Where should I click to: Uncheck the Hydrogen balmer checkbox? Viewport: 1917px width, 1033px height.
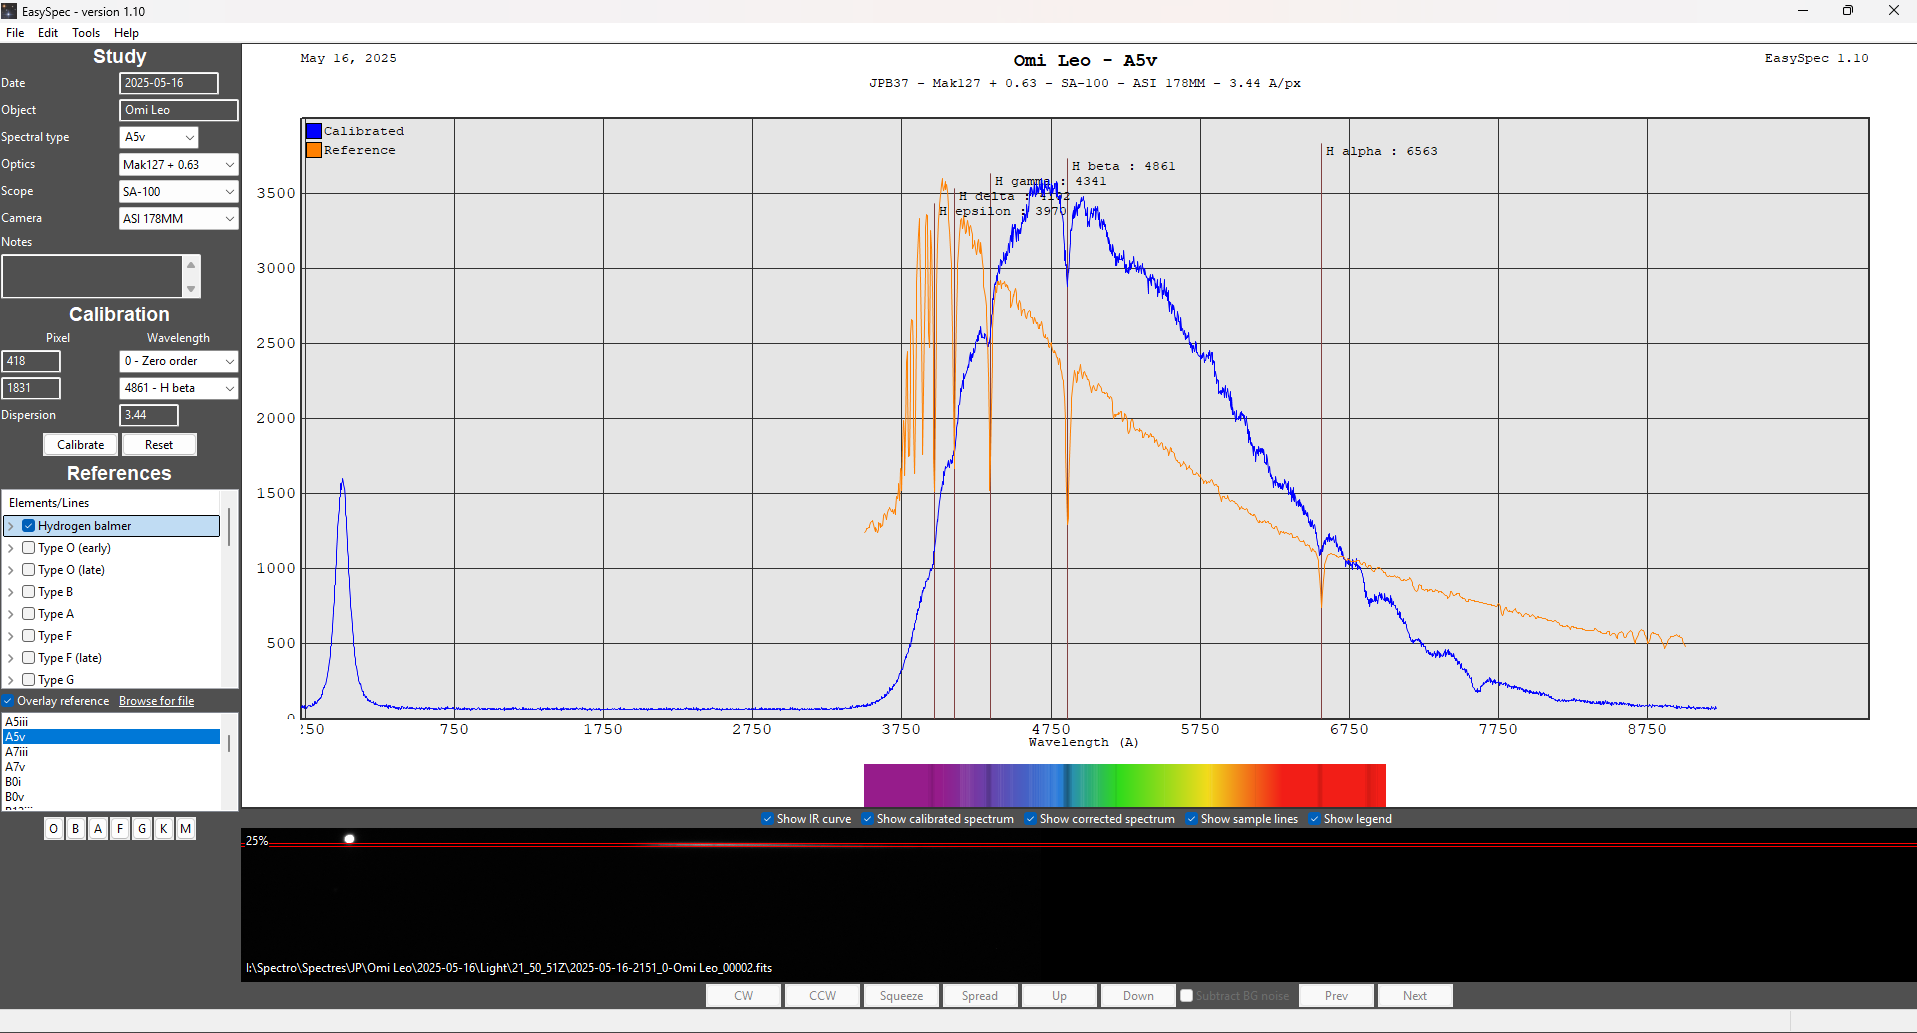29,526
